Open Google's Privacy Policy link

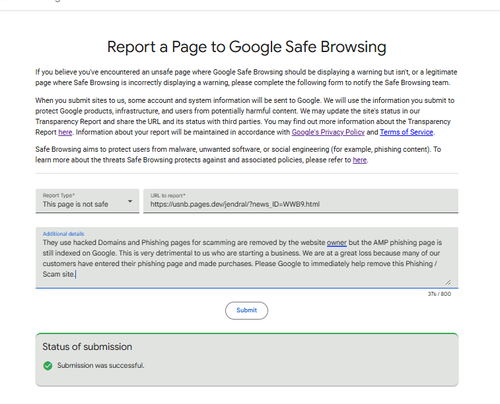tap(328, 132)
